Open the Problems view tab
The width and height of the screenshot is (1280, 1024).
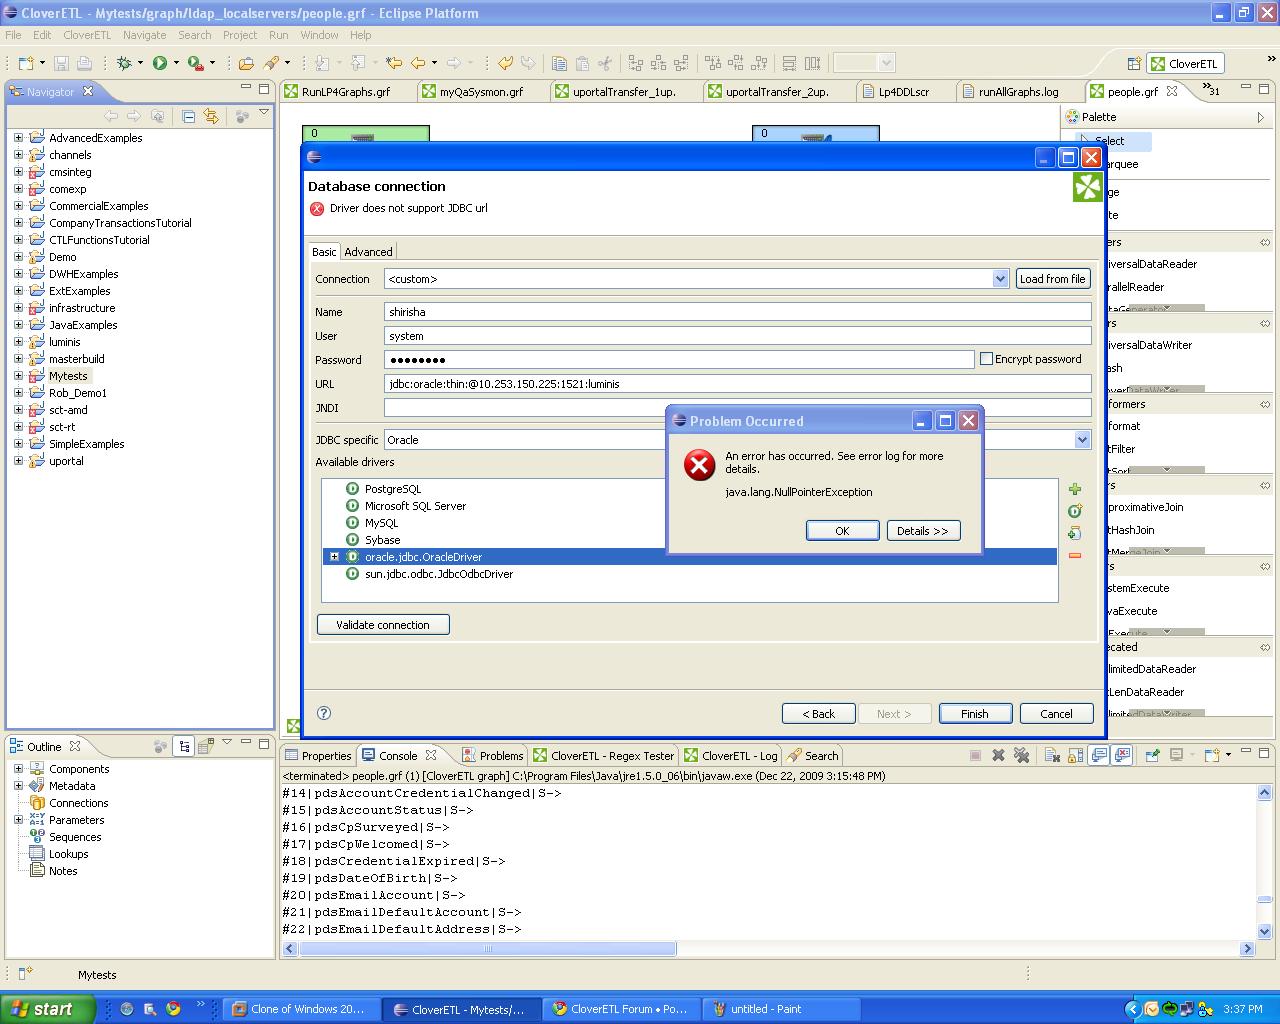coord(492,756)
